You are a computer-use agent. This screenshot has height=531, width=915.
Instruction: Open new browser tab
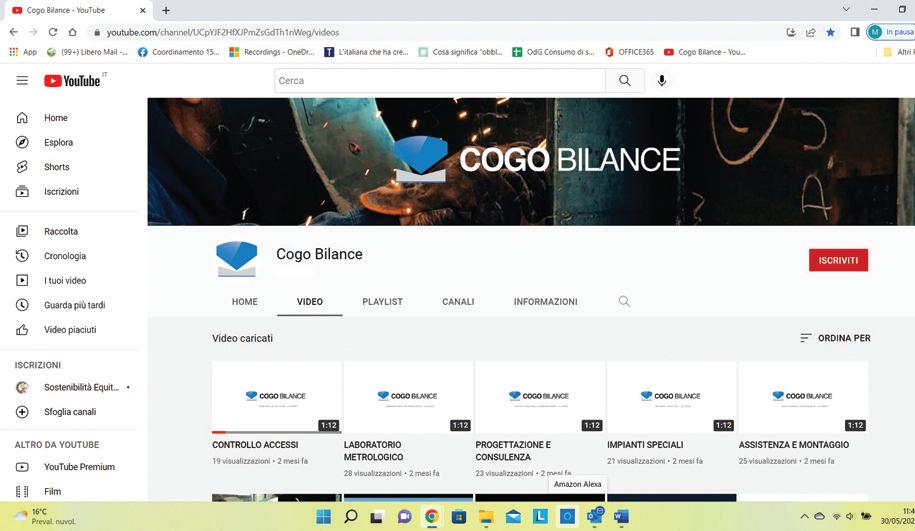point(166,10)
